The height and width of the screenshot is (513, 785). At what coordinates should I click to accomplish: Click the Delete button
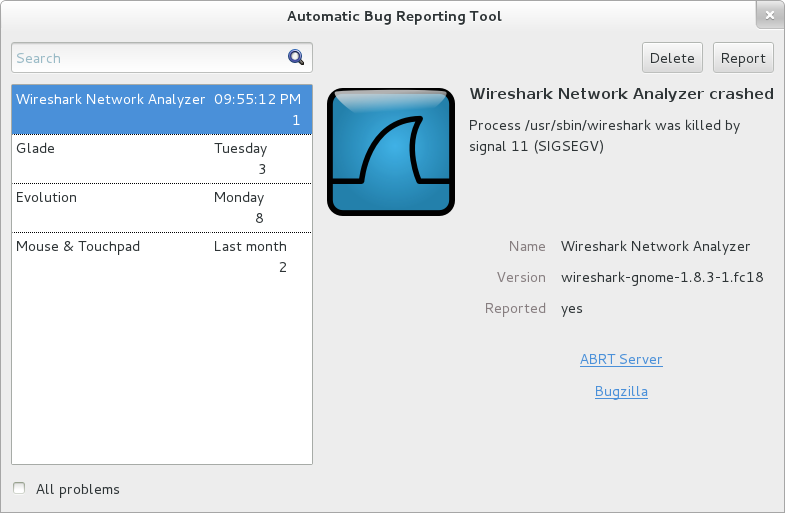pyautogui.click(x=672, y=58)
